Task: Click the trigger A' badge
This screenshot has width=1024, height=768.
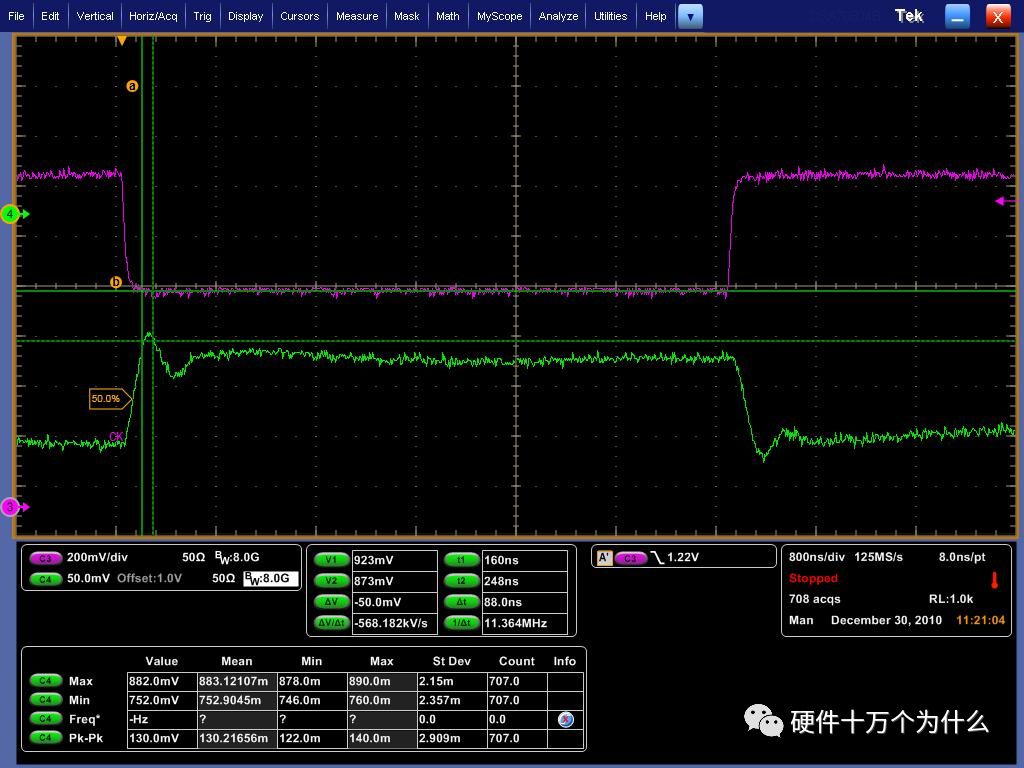Action: tap(603, 558)
